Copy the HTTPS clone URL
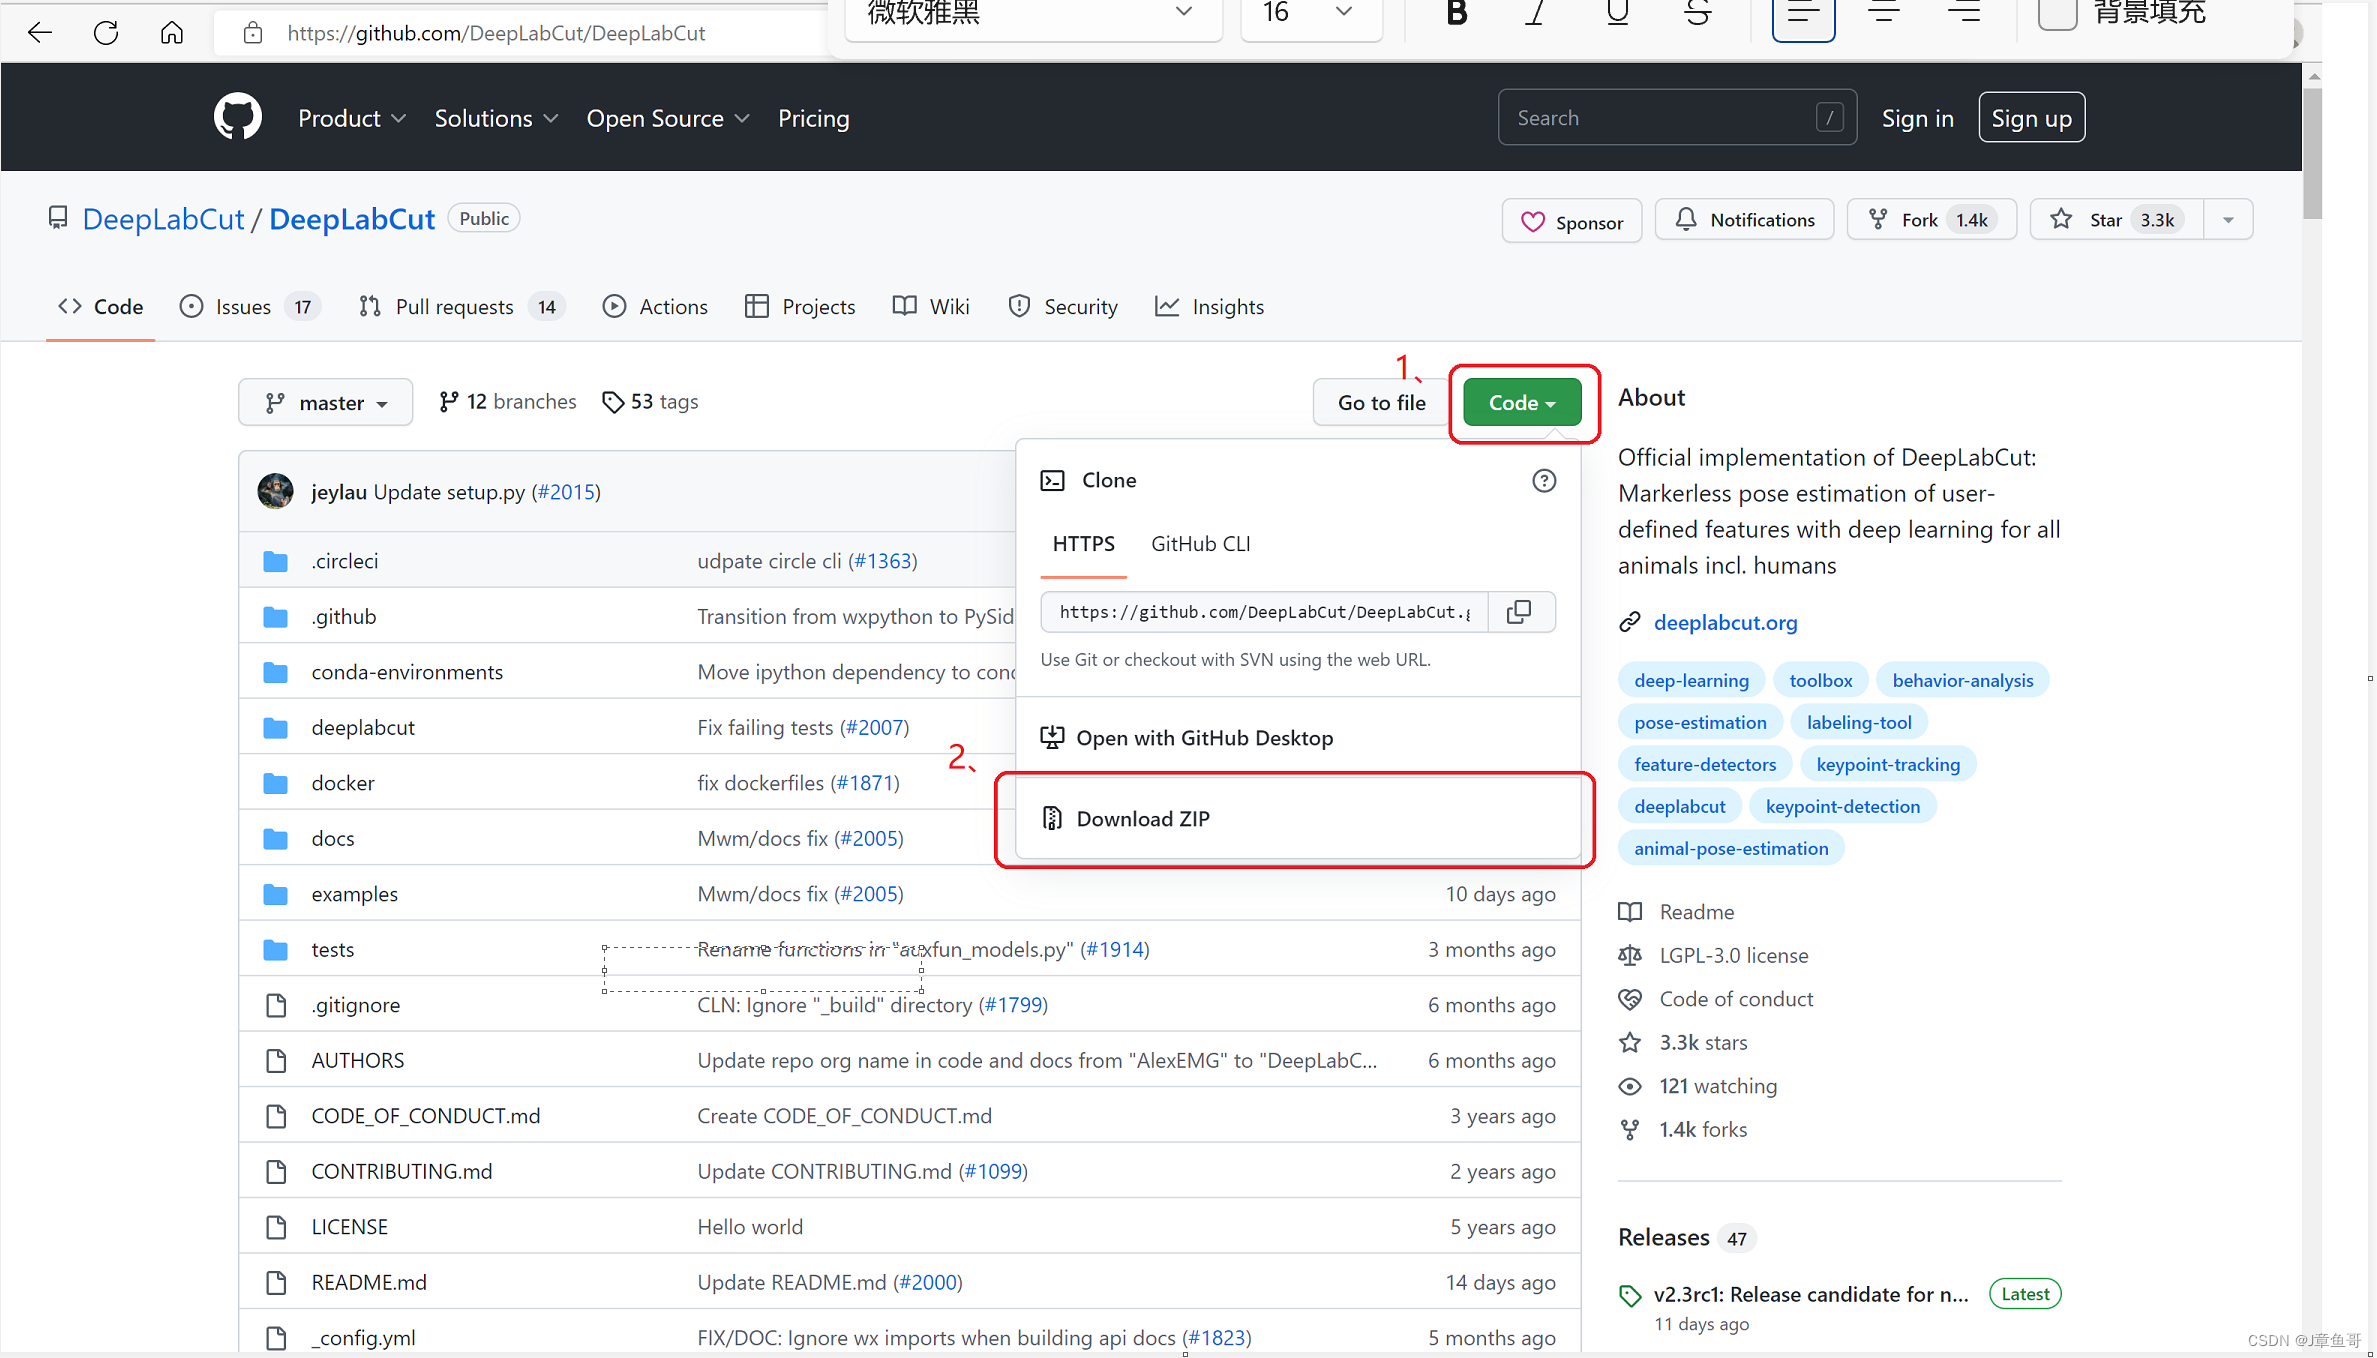Screen dimensions: 2377x1358 coord(1518,612)
